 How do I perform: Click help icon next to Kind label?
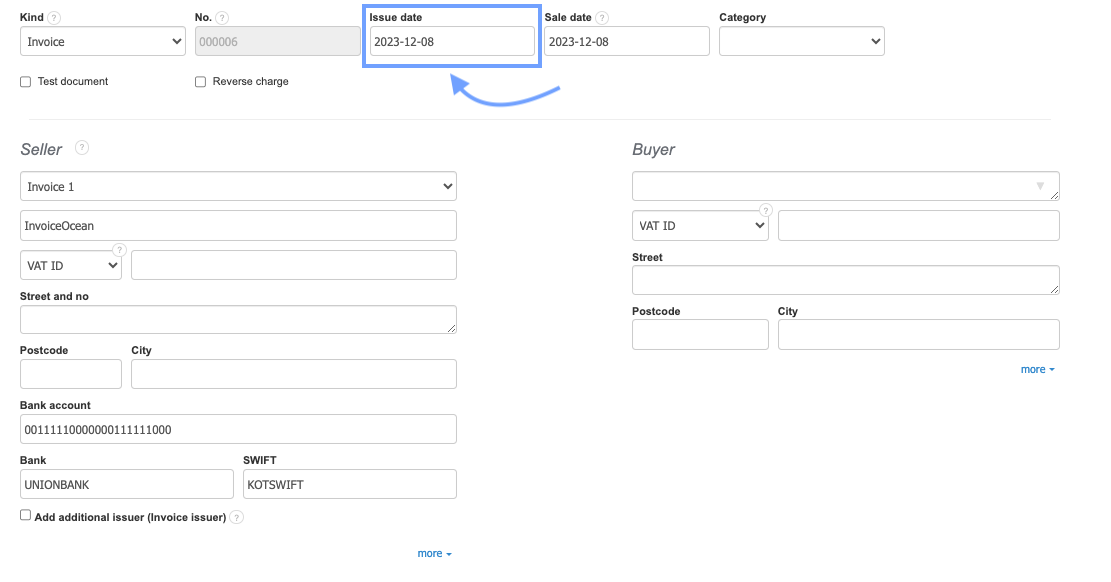54,18
